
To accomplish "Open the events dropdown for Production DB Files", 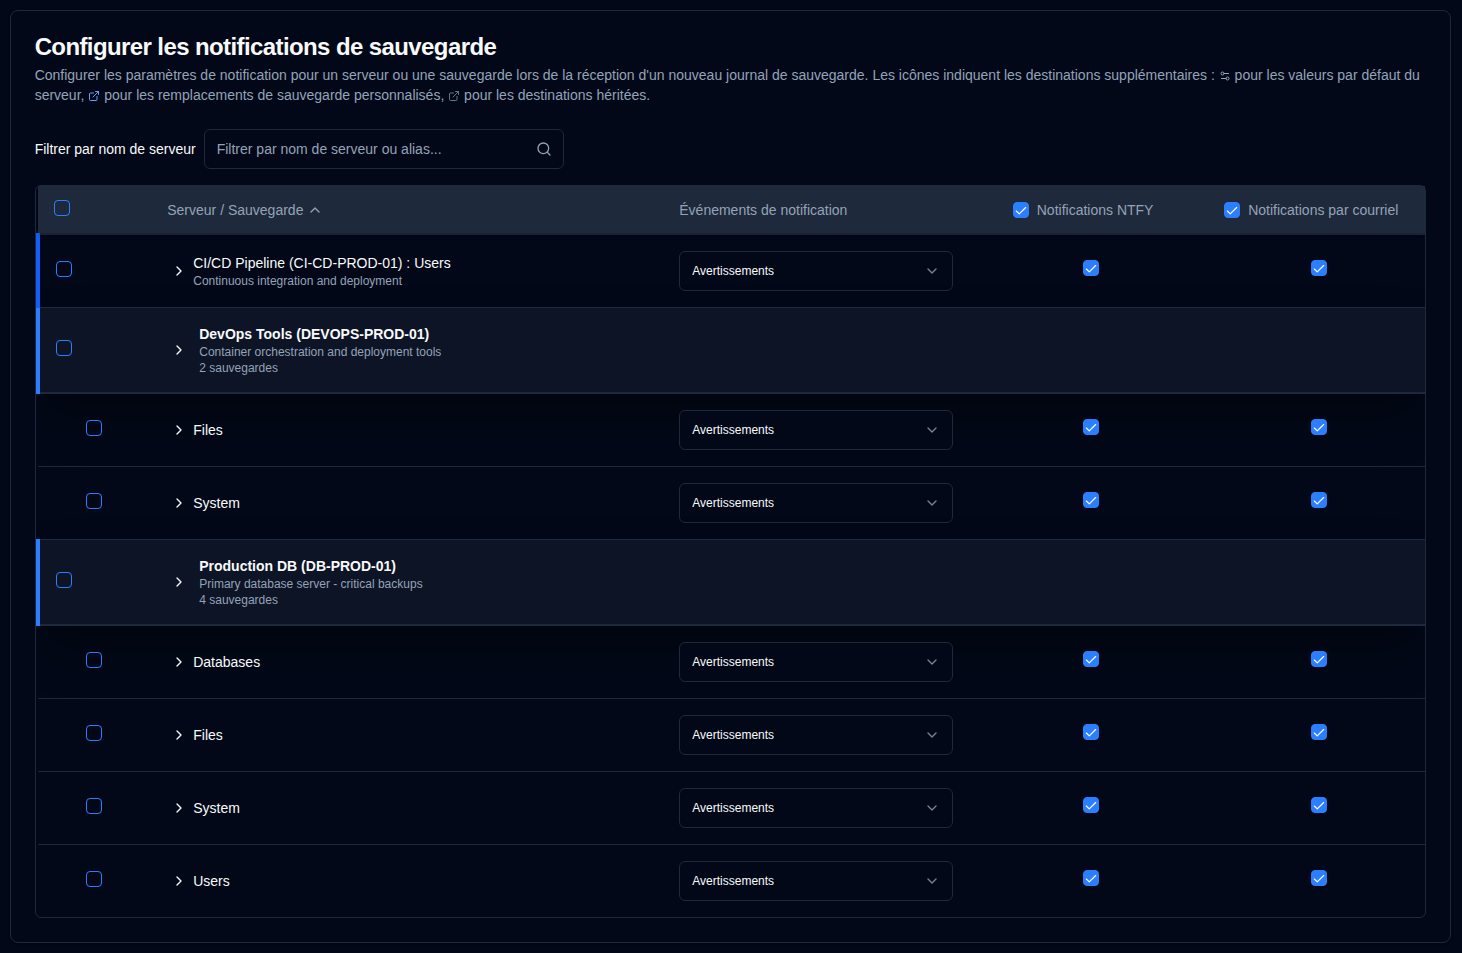I will point(816,735).
